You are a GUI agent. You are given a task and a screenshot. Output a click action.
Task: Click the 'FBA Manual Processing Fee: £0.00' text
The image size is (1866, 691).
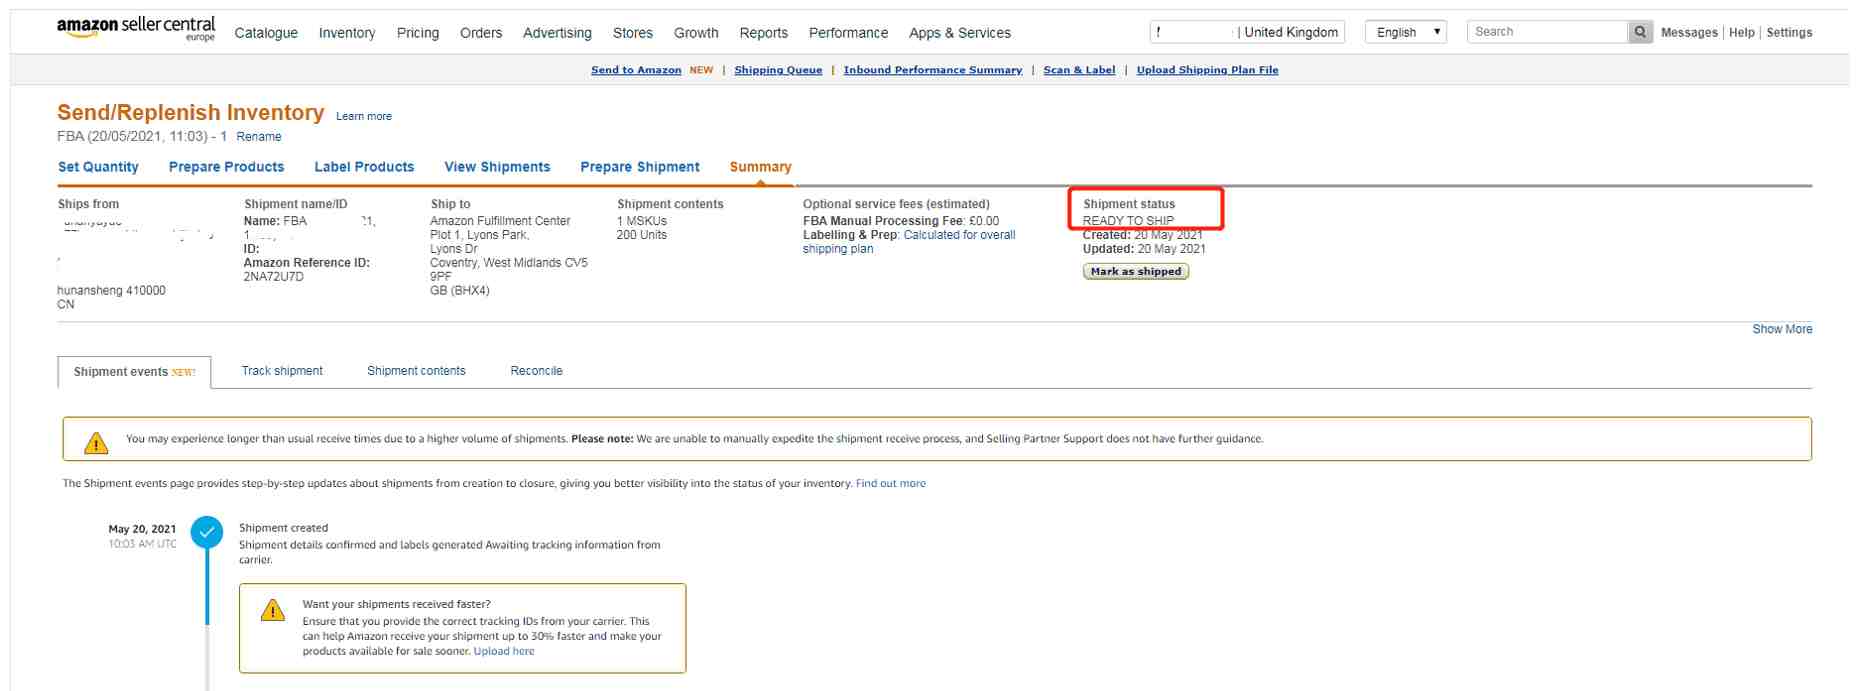pos(901,221)
